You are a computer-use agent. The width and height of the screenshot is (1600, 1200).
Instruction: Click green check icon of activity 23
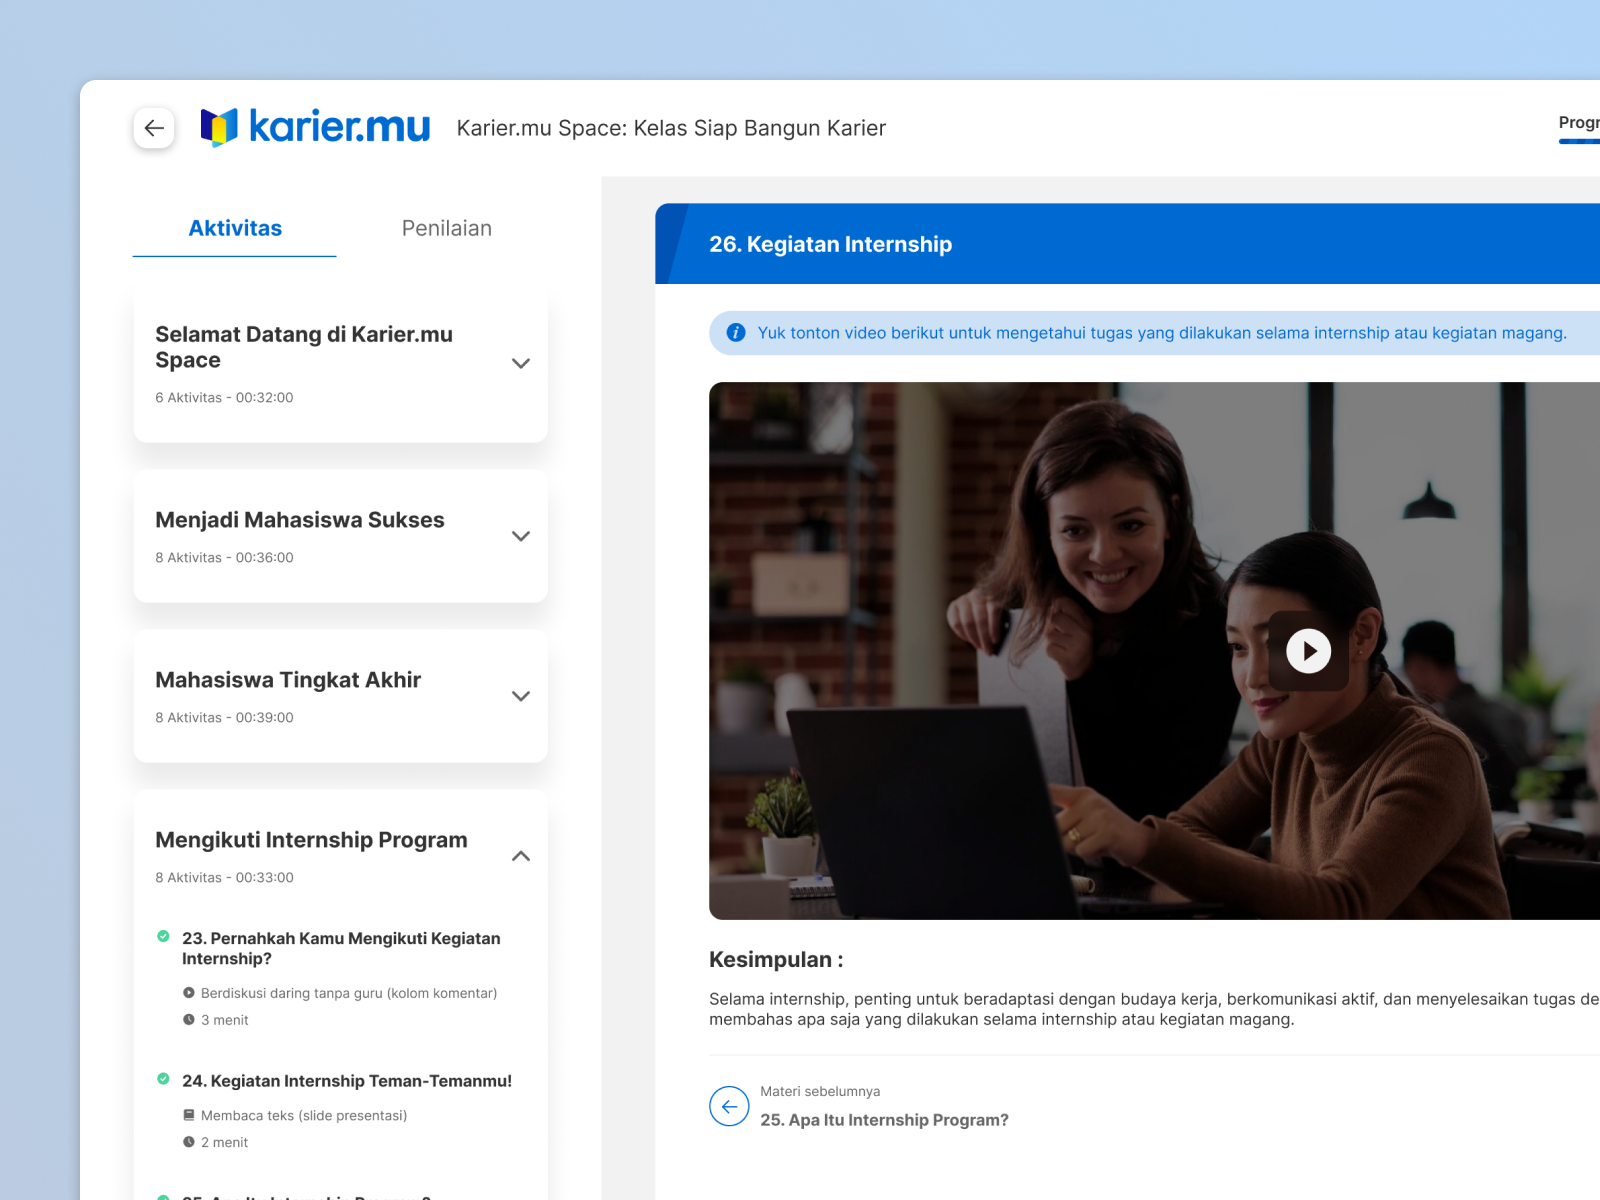[x=163, y=937]
